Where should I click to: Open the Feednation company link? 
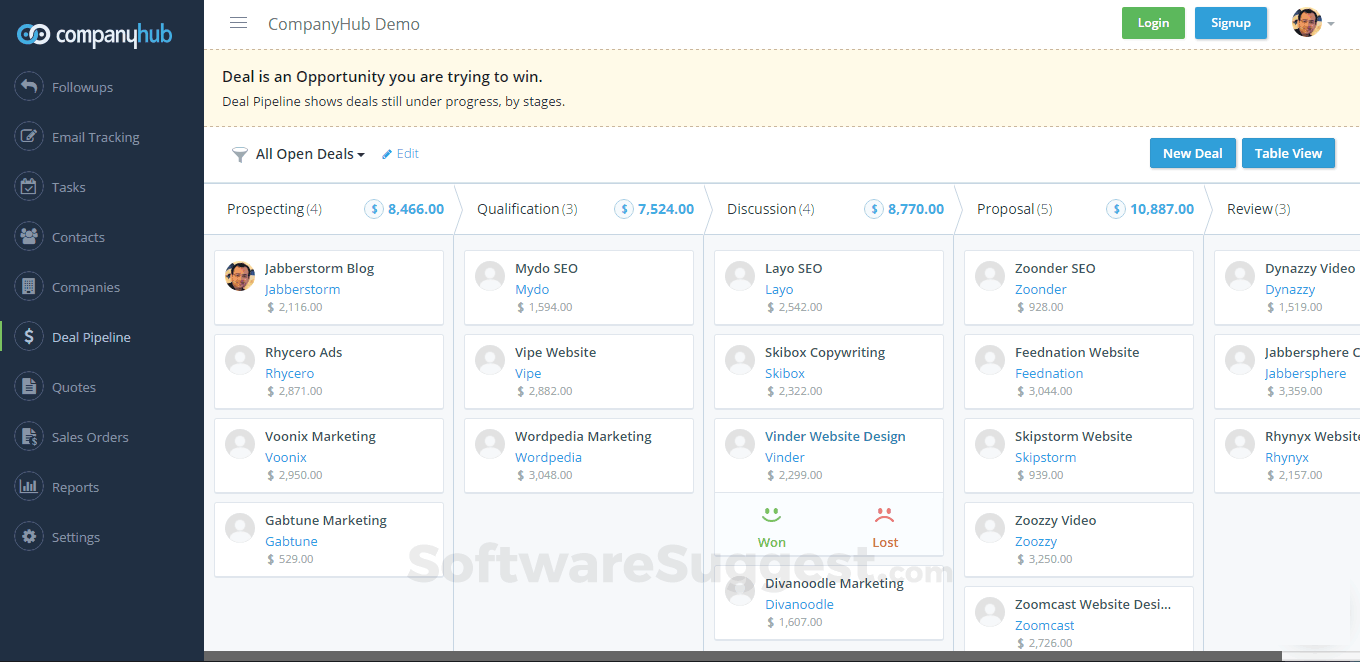1049,373
